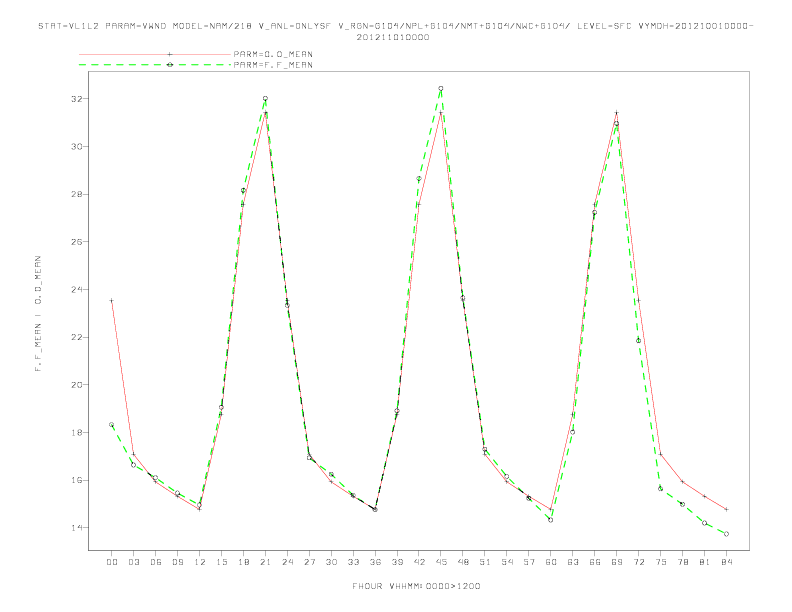Image resolution: width=792 pixels, height=612 pixels.
Task: Click x-axis forecast hour label 81
Action: 704,562
